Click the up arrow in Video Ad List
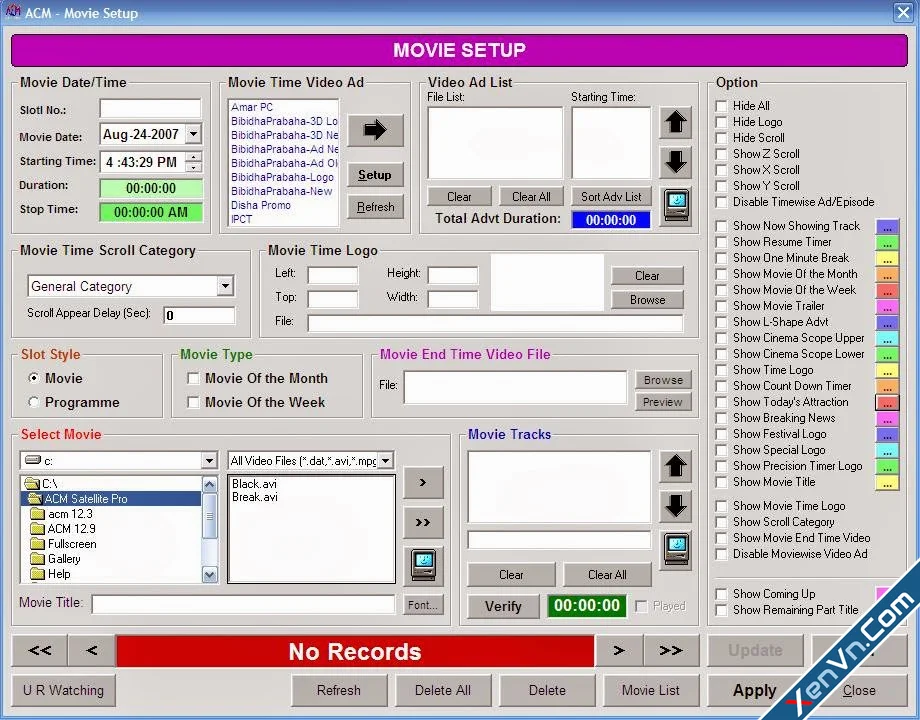 click(x=675, y=122)
